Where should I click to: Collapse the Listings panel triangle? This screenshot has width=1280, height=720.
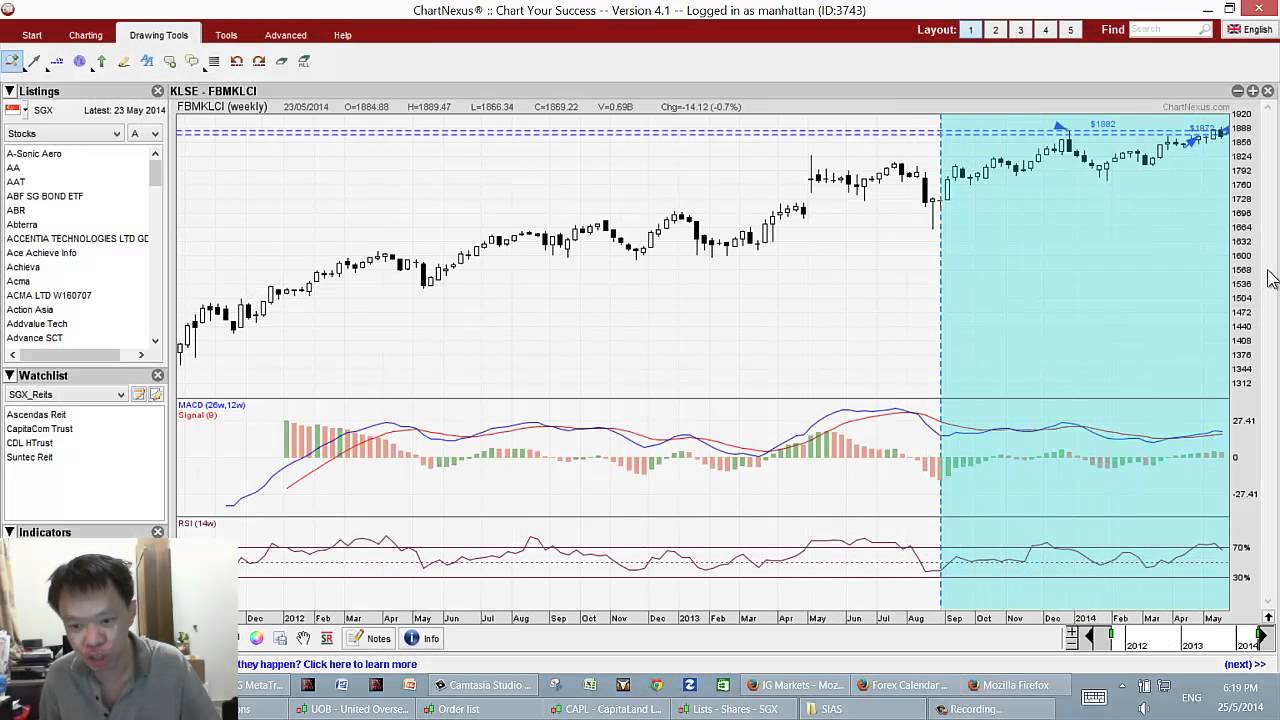coord(10,91)
